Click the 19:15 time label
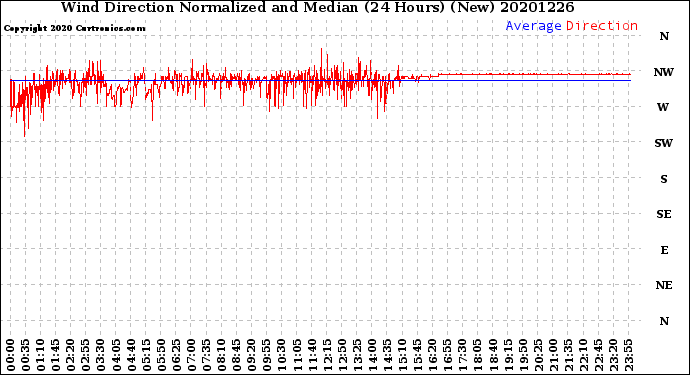The image size is (690, 375). tap(507, 355)
